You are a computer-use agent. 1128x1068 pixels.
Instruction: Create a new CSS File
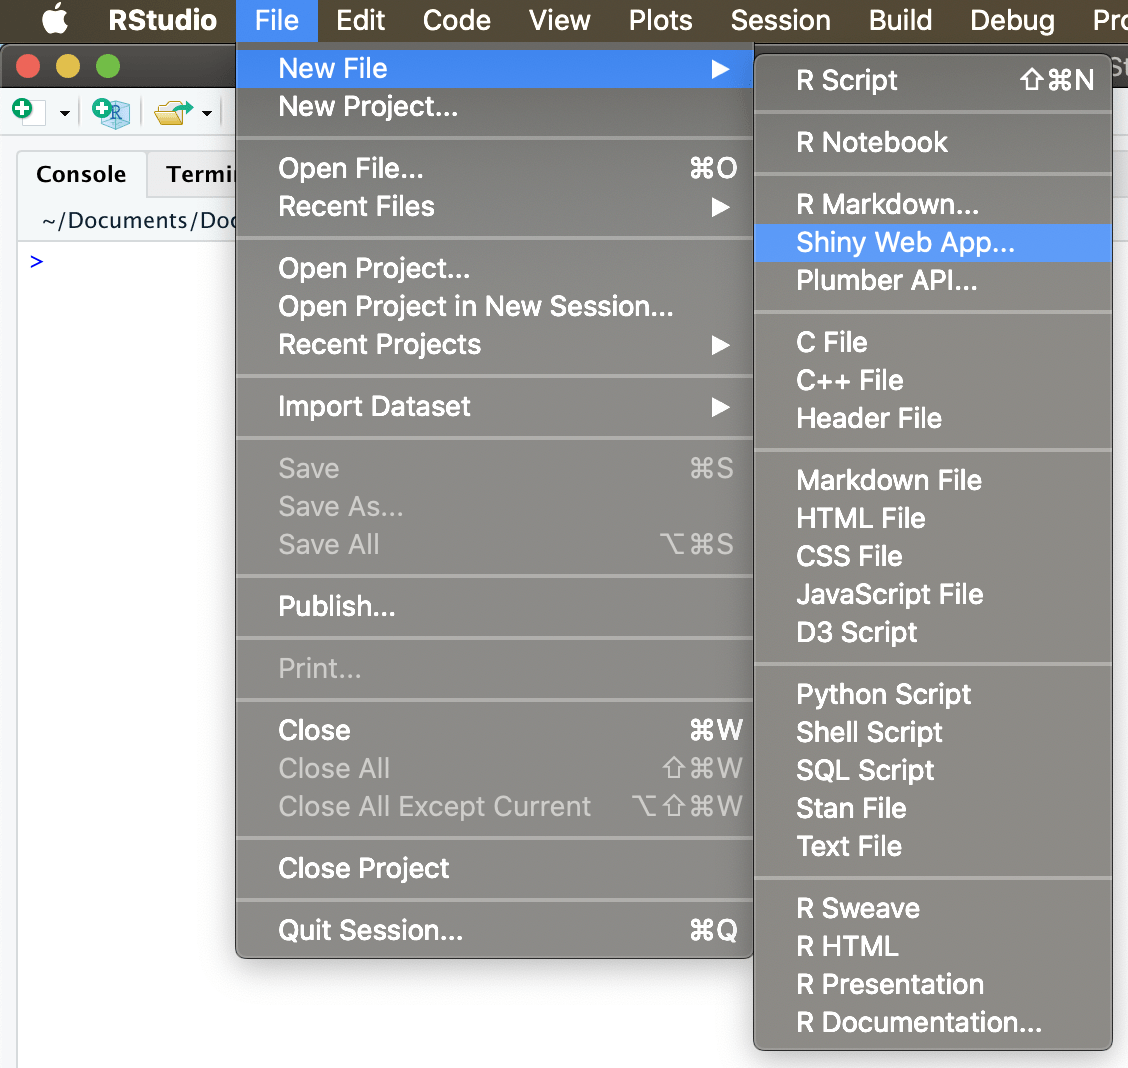click(933, 557)
